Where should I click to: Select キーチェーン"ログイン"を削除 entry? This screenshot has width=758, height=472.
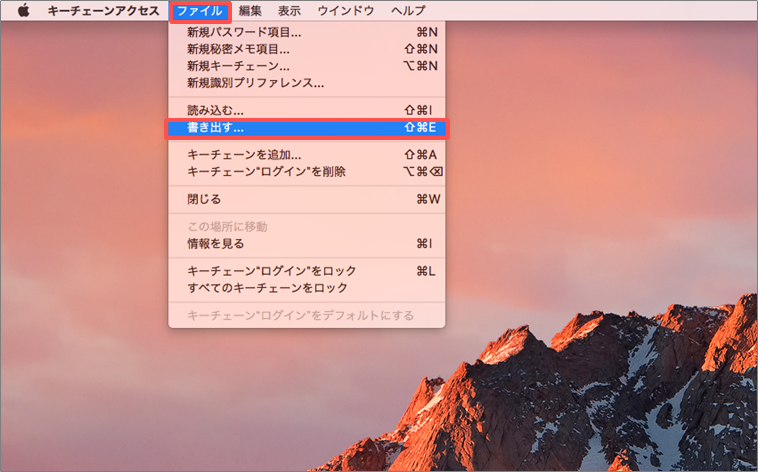tap(306, 172)
